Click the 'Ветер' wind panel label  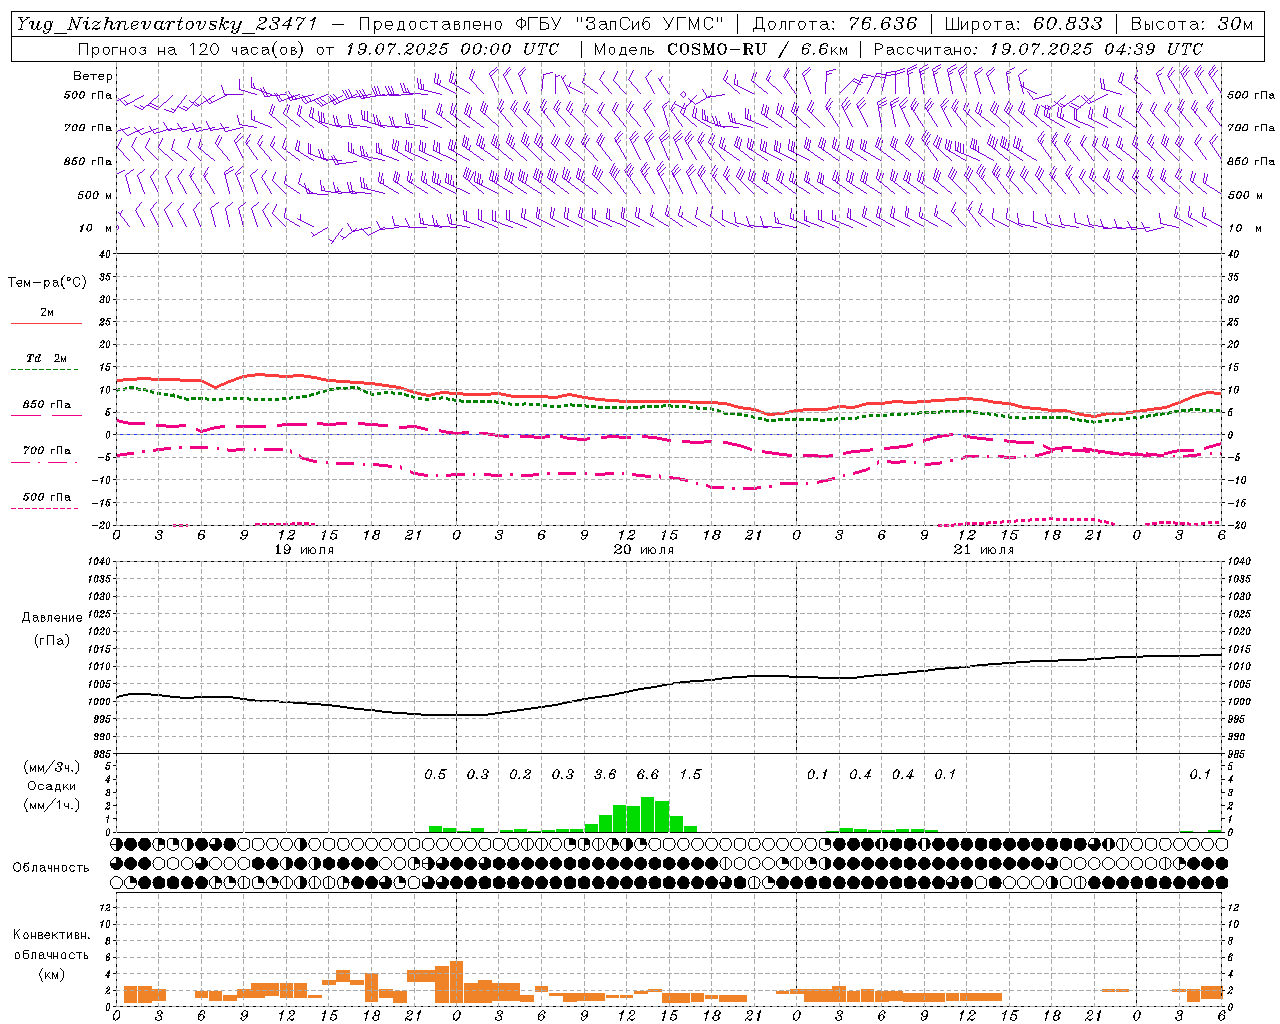93,76
